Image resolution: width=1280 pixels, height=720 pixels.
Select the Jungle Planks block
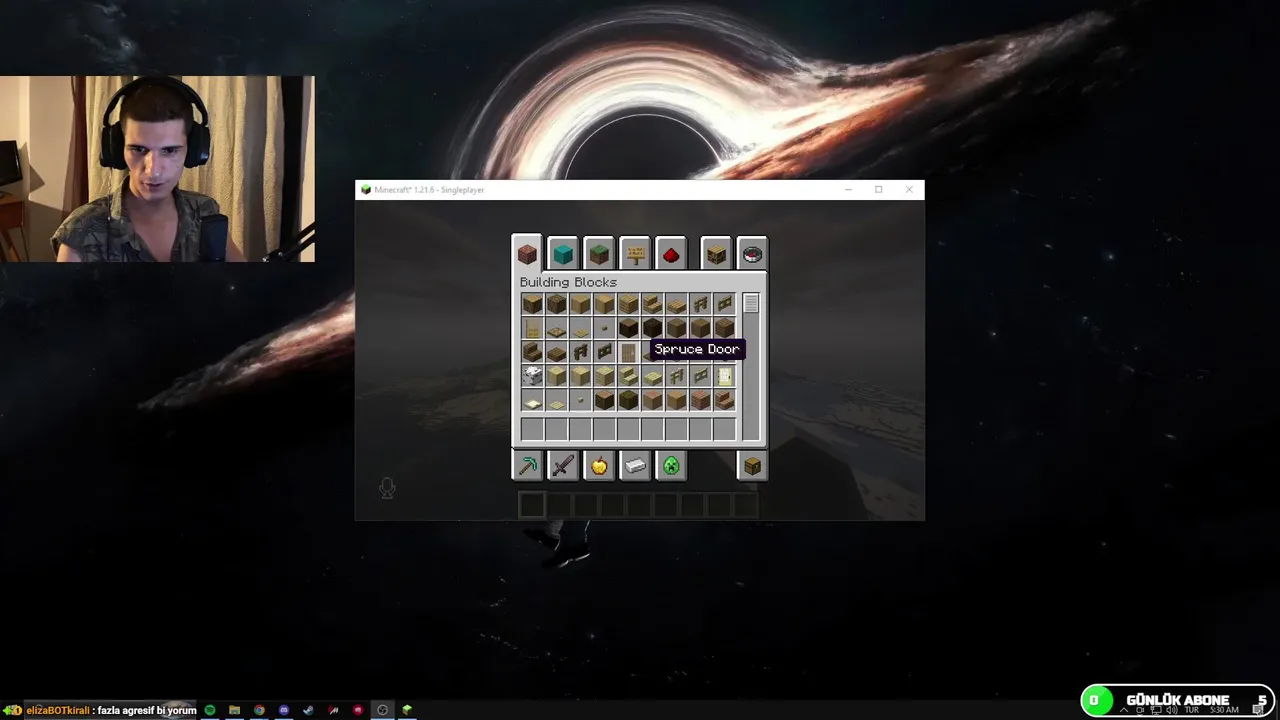point(700,400)
